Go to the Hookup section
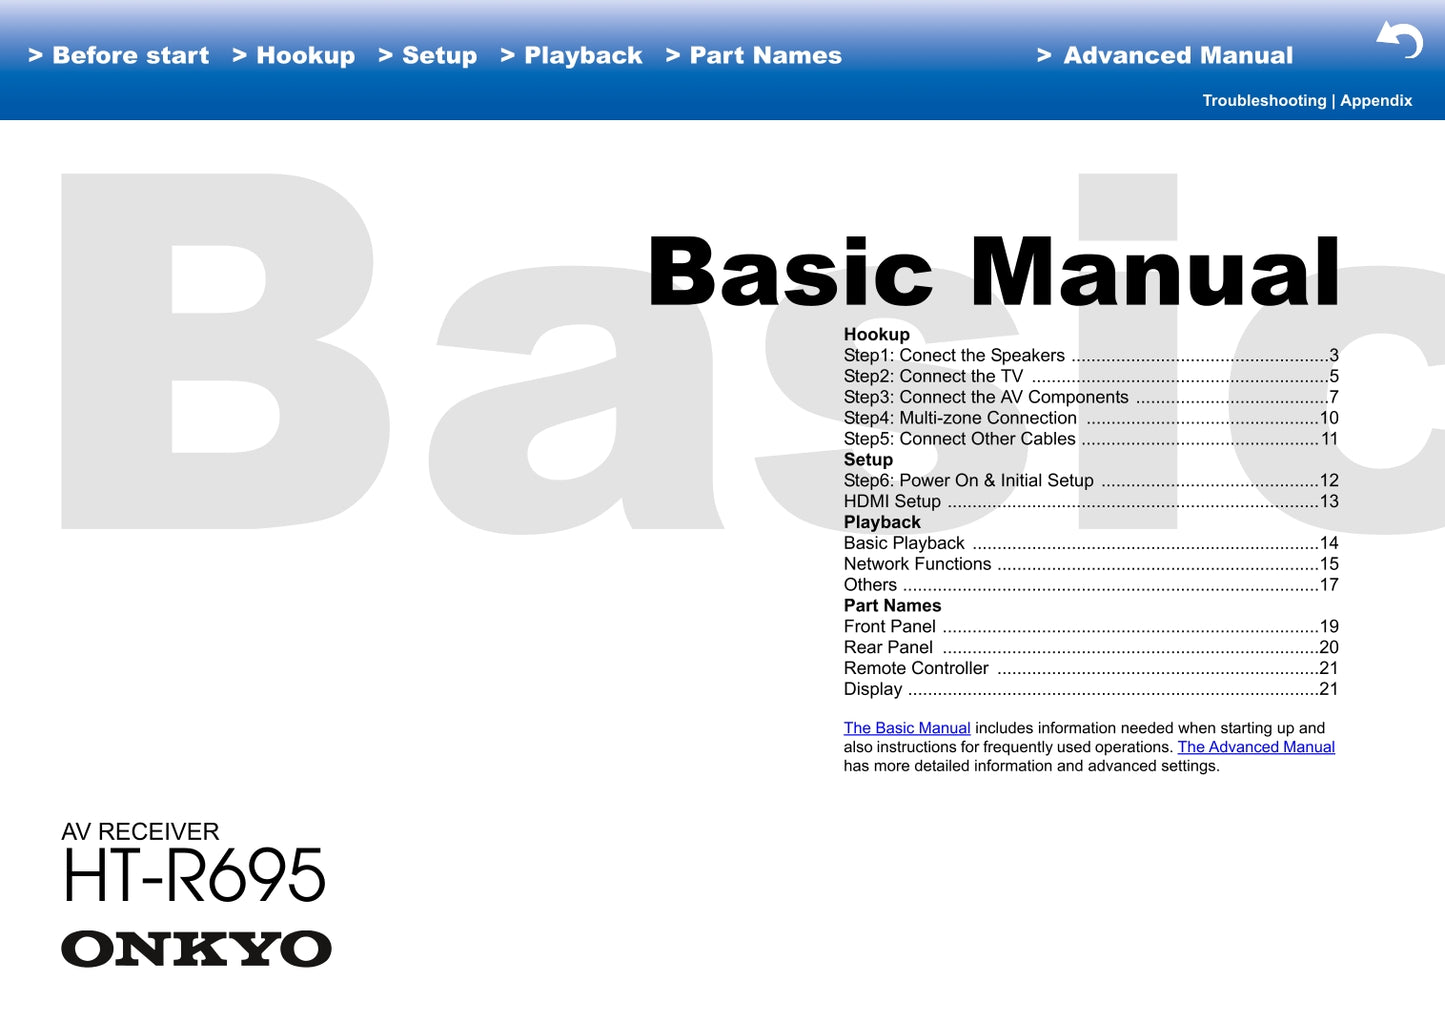The height and width of the screenshot is (1022, 1445). (x=294, y=56)
